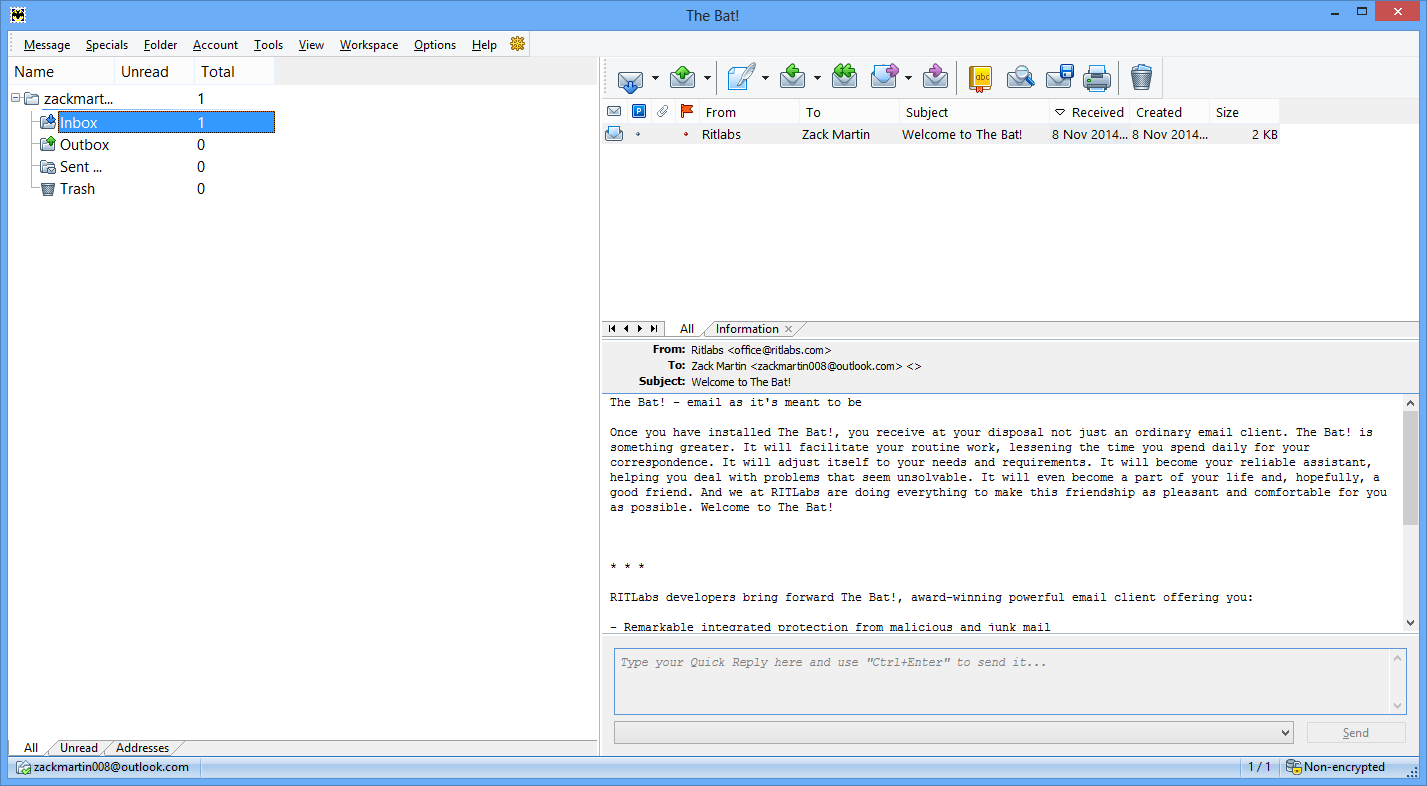Viewport: 1427px width, 786px height.
Task: Click the Reply to all double-arrow icon
Action: coord(844,78)
